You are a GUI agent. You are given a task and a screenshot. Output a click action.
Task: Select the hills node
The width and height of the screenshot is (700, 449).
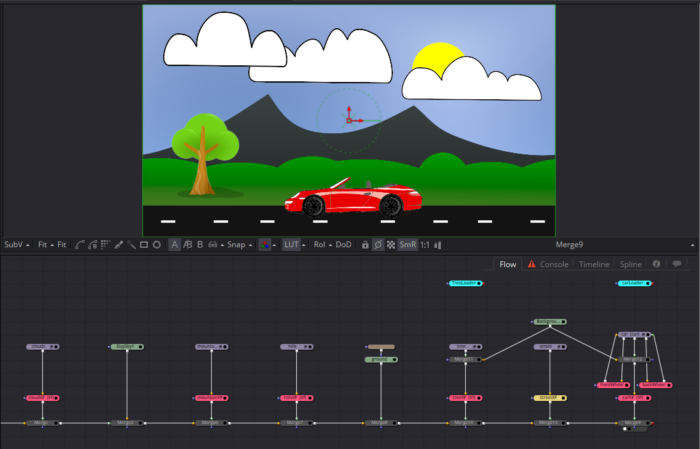pos(296,346)
